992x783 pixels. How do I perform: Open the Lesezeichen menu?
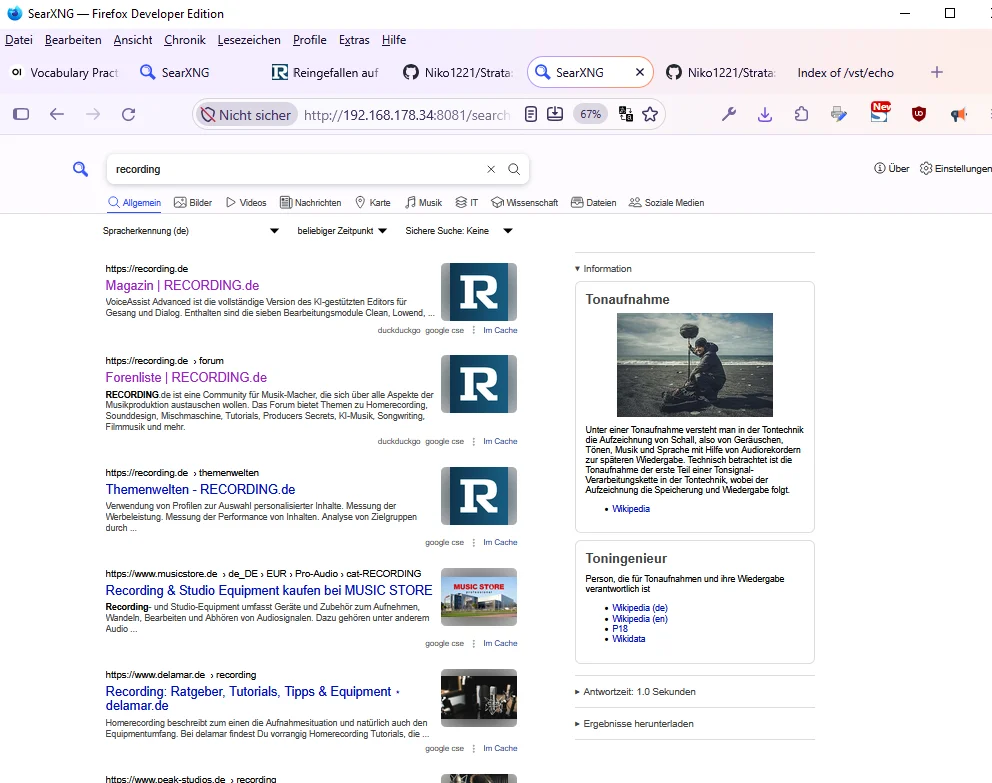coord(249,40)
